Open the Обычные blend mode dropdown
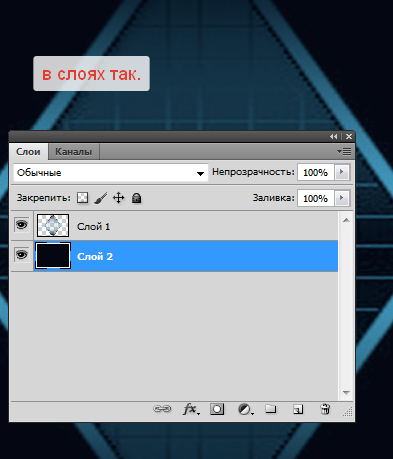Screen dimensions: 393x459 click(x=111, y=173)
